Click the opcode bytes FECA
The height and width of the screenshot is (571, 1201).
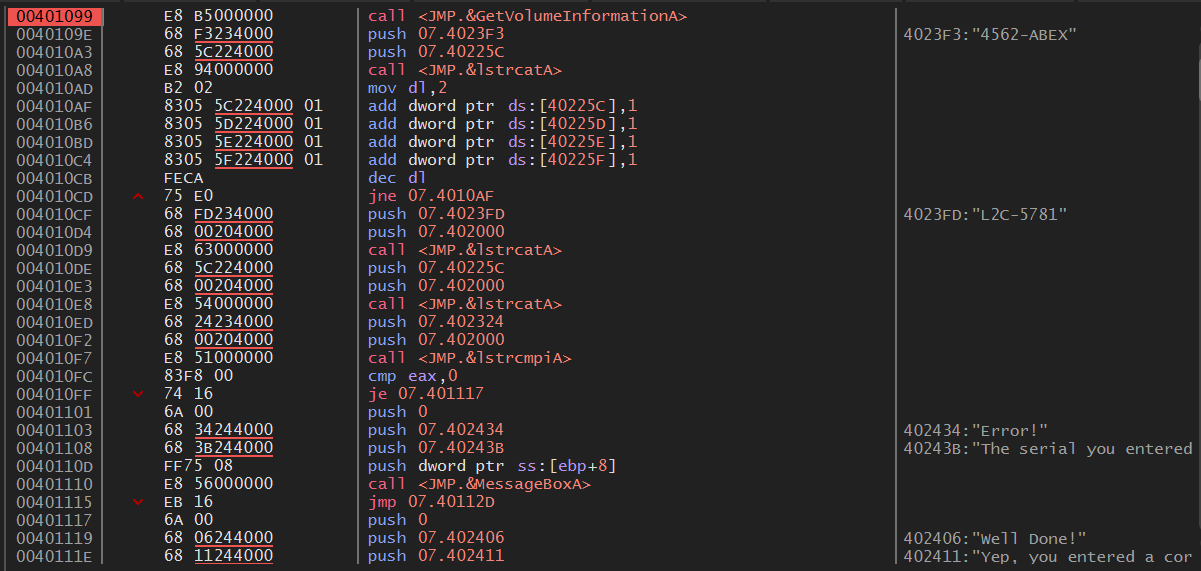click(x=181, y=178)
